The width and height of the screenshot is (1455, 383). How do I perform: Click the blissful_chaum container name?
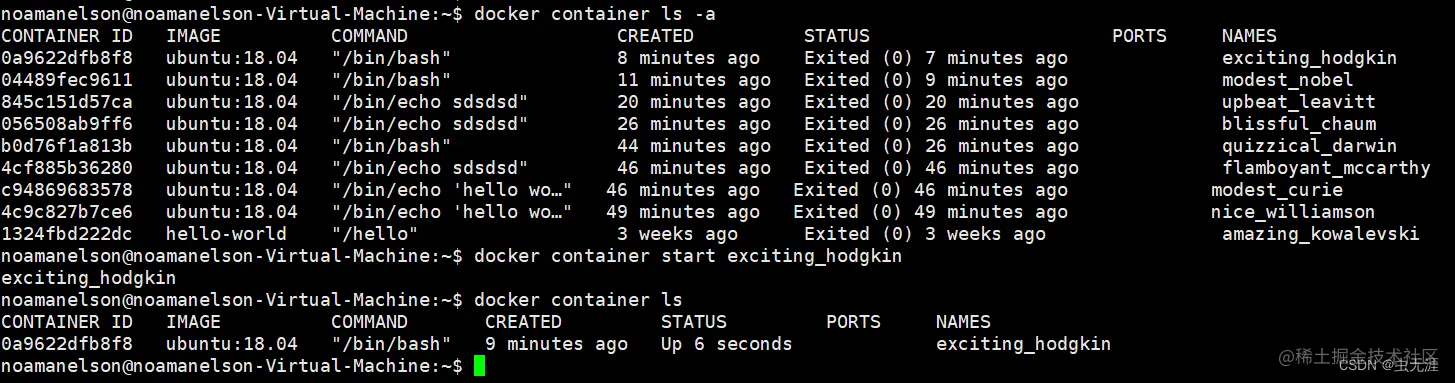click(1298, 124)
